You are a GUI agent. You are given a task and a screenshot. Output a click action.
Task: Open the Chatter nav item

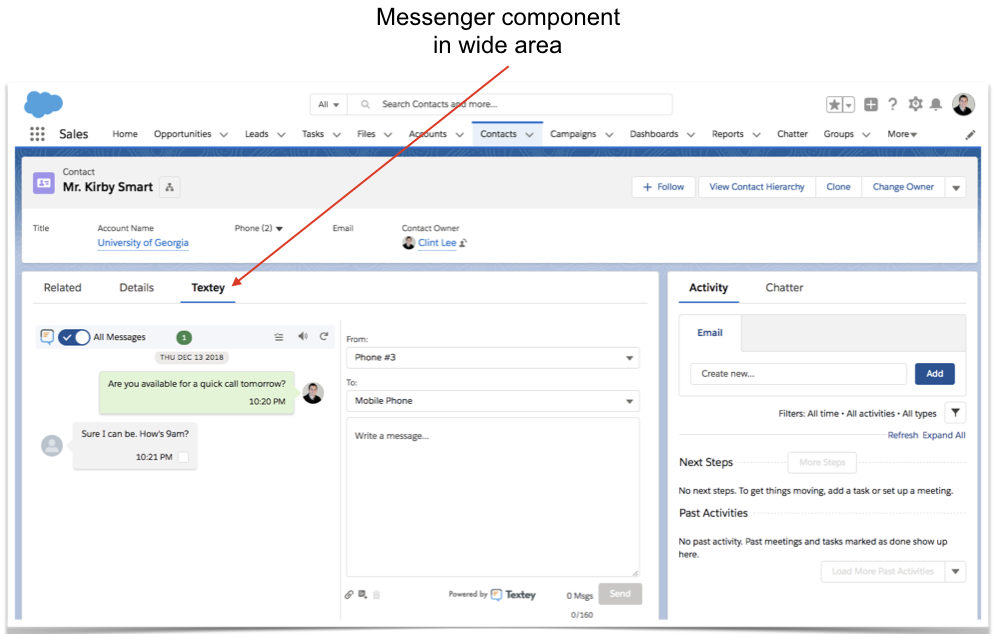pos(792,134)
